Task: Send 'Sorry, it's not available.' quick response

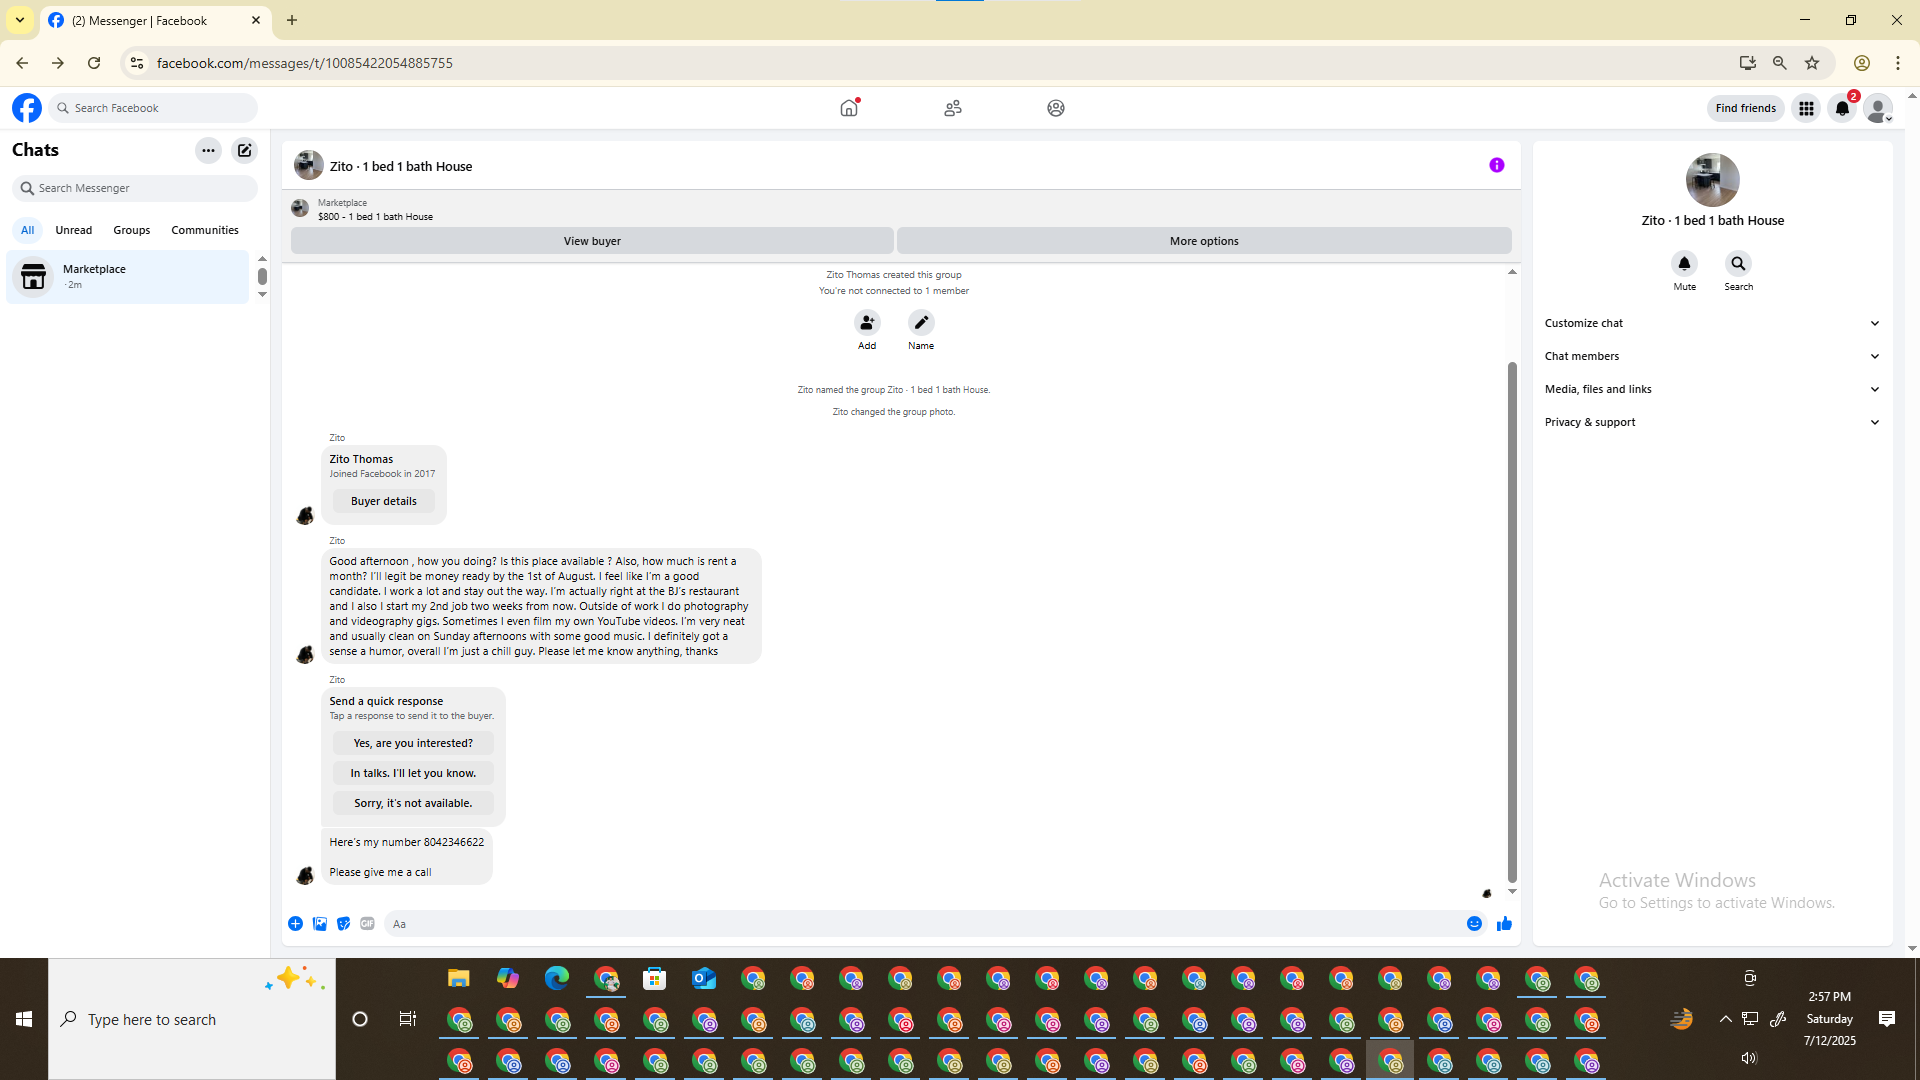Action: (x=413, y=803)
